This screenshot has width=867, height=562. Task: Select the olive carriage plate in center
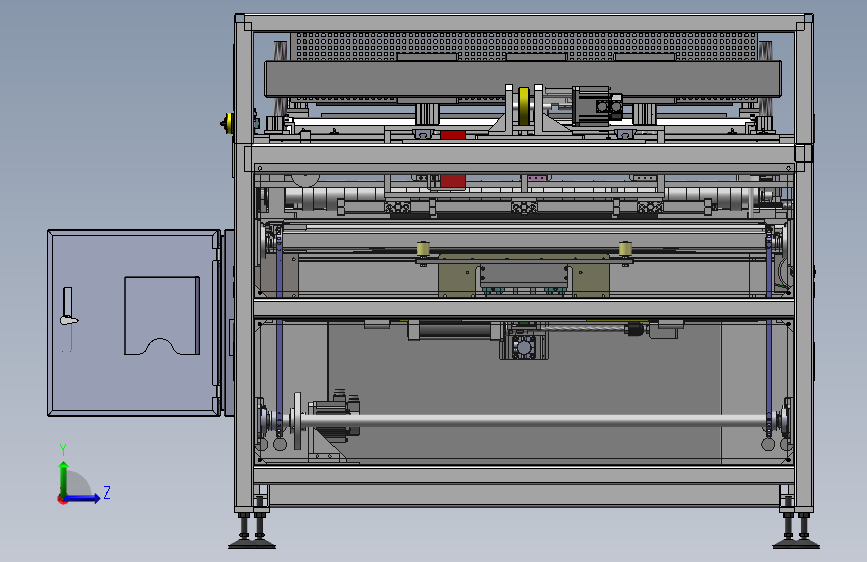[524, 276]
